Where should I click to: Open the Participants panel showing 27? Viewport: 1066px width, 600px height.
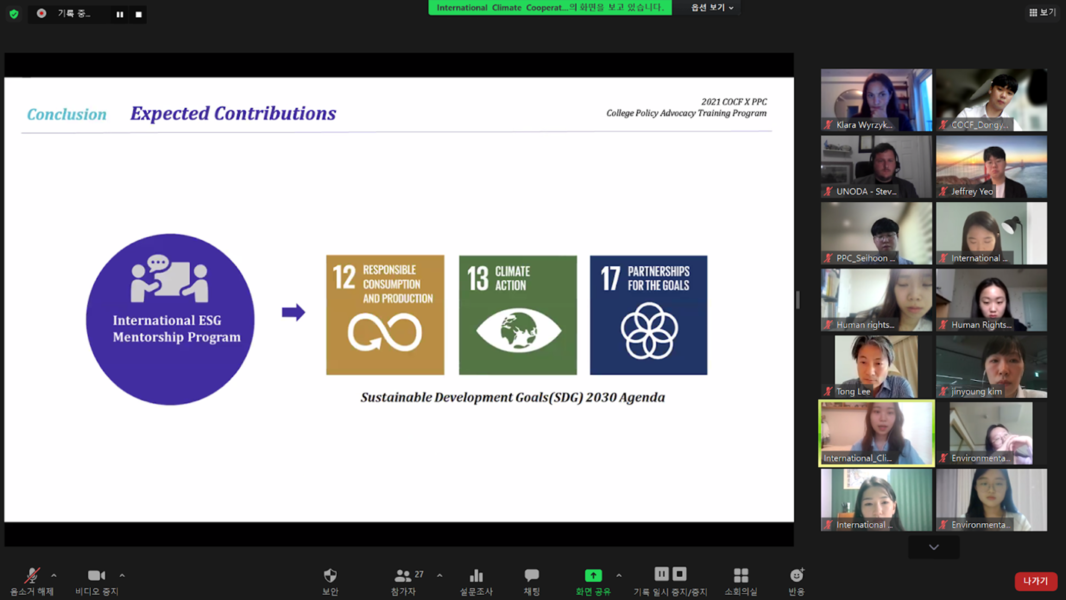[403, 577]
